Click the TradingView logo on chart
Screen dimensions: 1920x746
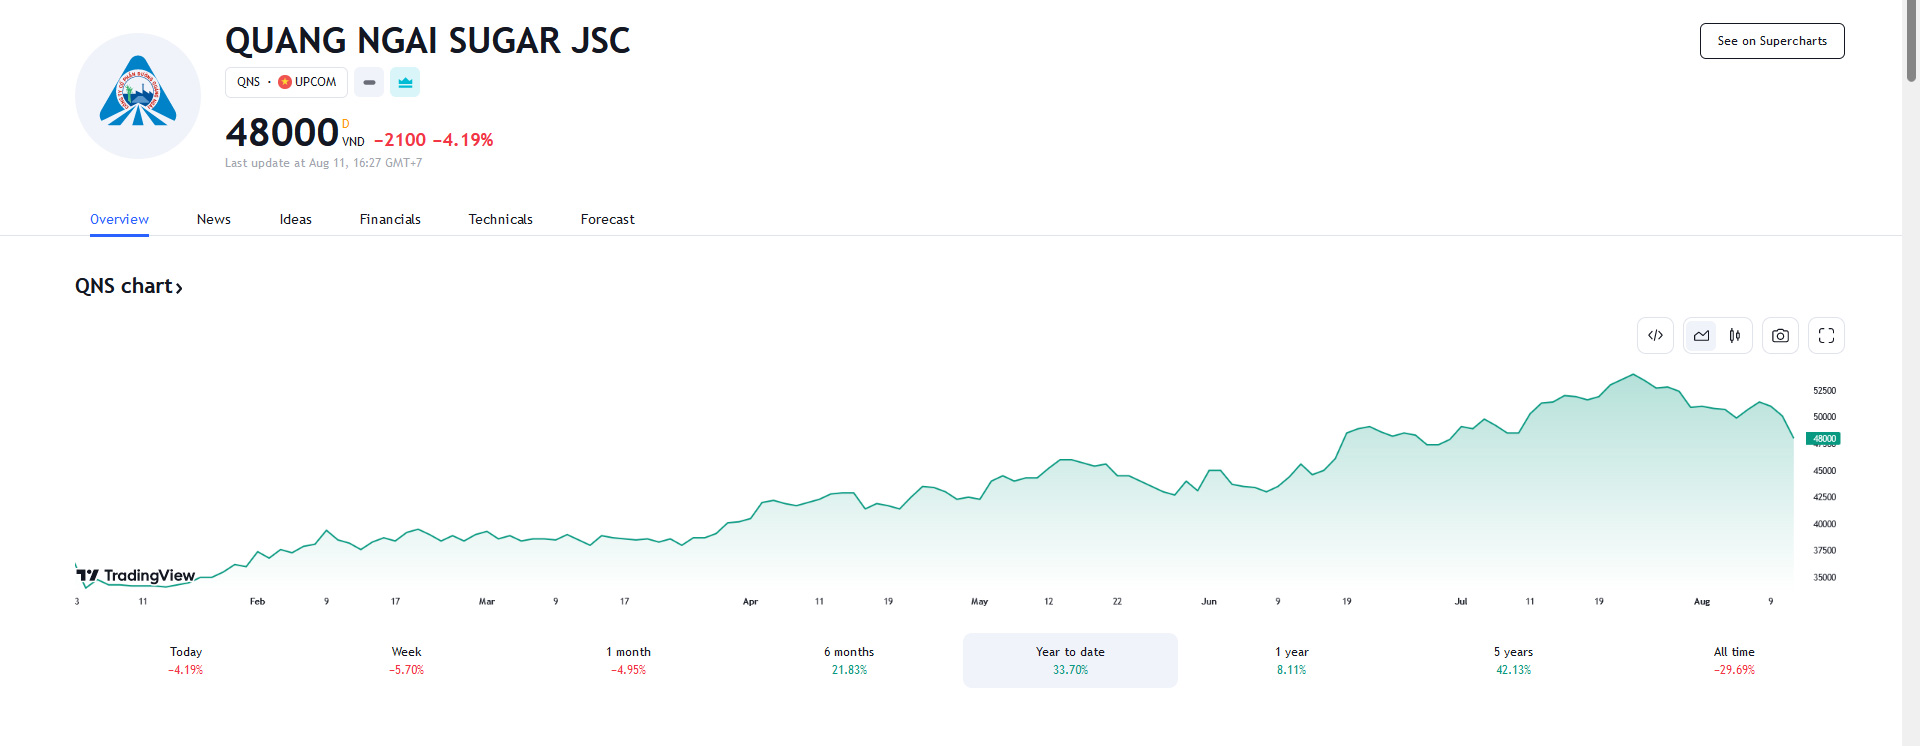pos(136,575)
